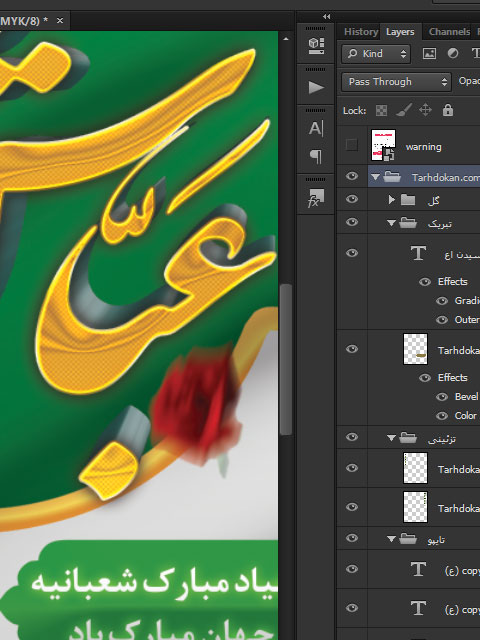Hide the تزئینی group
This screenshot has height=640, width=480.
[x=352, y=437]
